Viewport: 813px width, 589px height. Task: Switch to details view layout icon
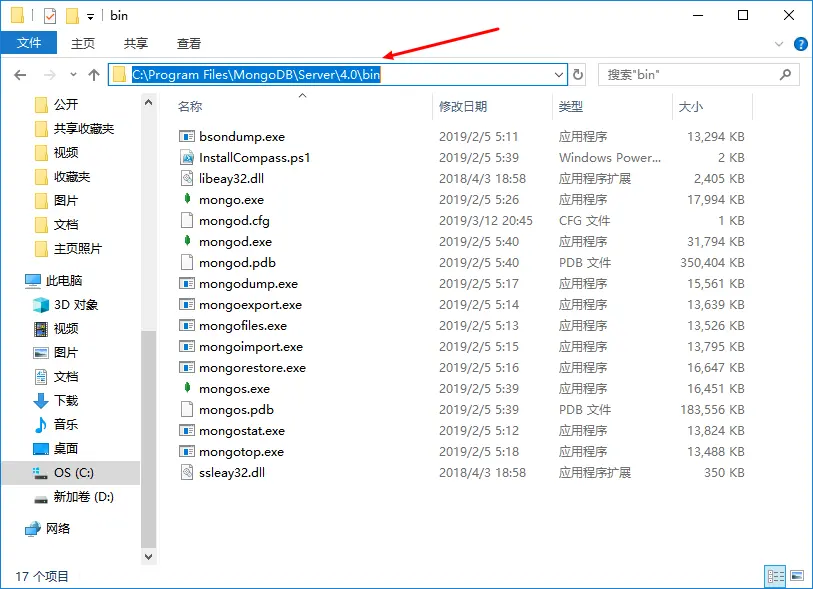pos(775,576)
